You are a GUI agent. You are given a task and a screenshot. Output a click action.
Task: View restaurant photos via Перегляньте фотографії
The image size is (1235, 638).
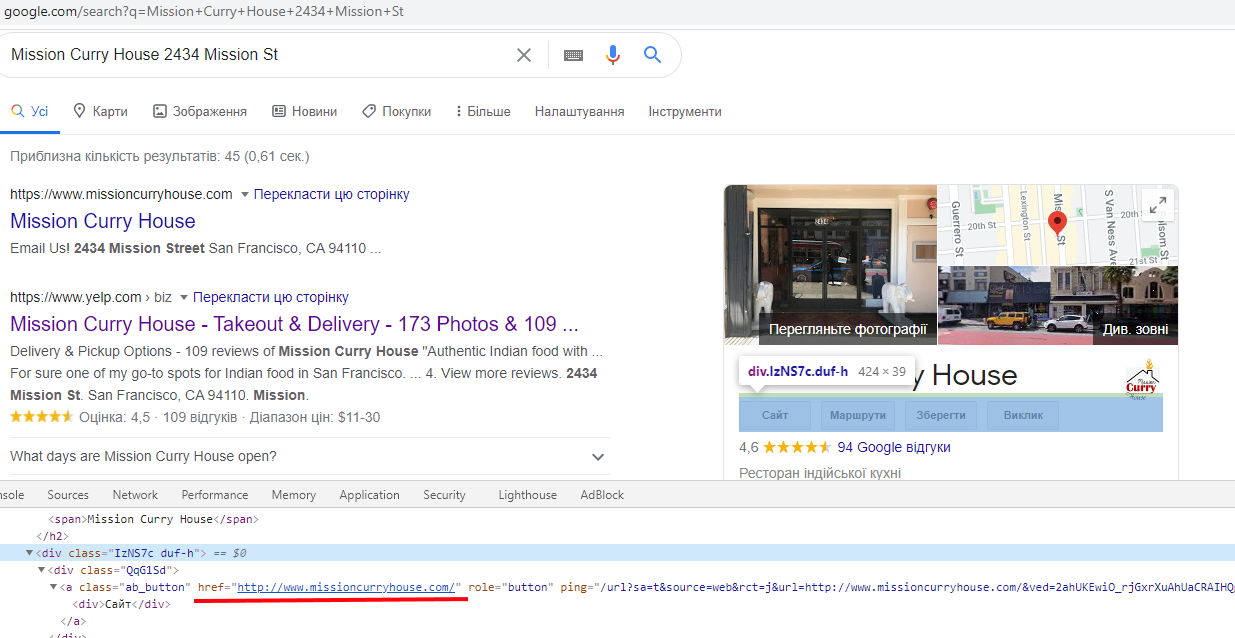coord(848,329)
